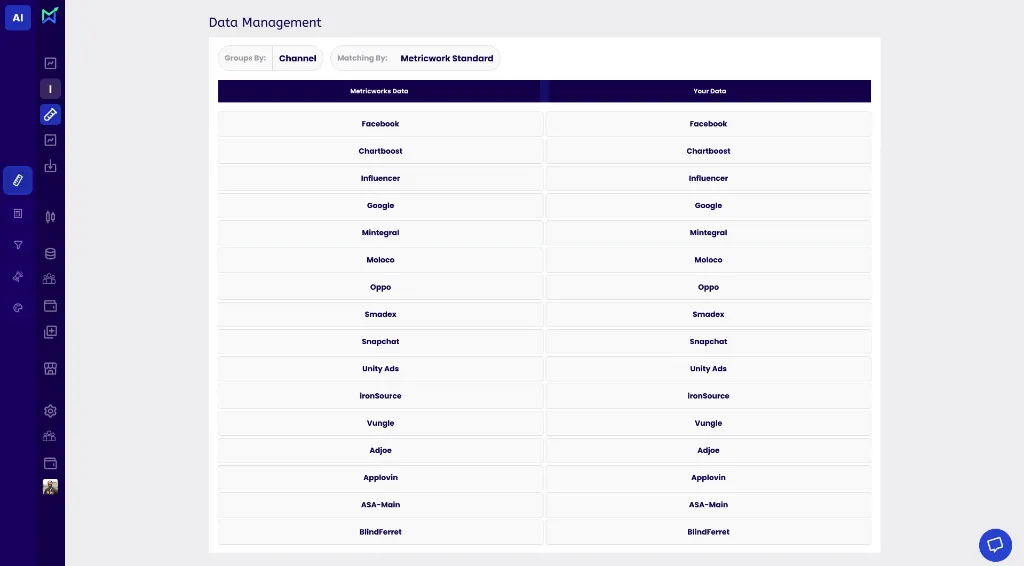Viewport: 1024px width, 566px height.
Task: Click the Your Data column header
Action: click(x=710, y=91)
